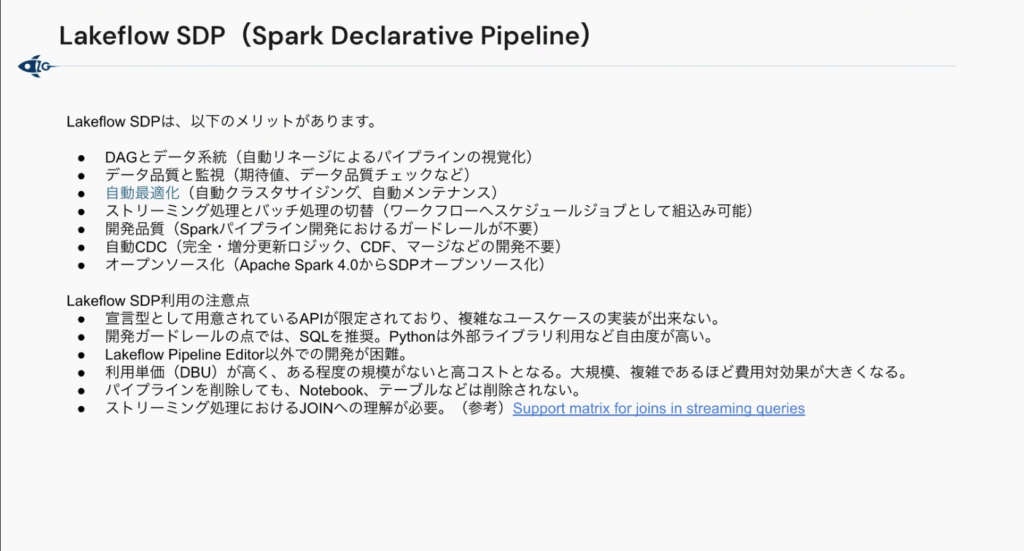Screen dimensions: 1024x551
Task: Open the Support matrix for joins link
Action: coord(658,409)
